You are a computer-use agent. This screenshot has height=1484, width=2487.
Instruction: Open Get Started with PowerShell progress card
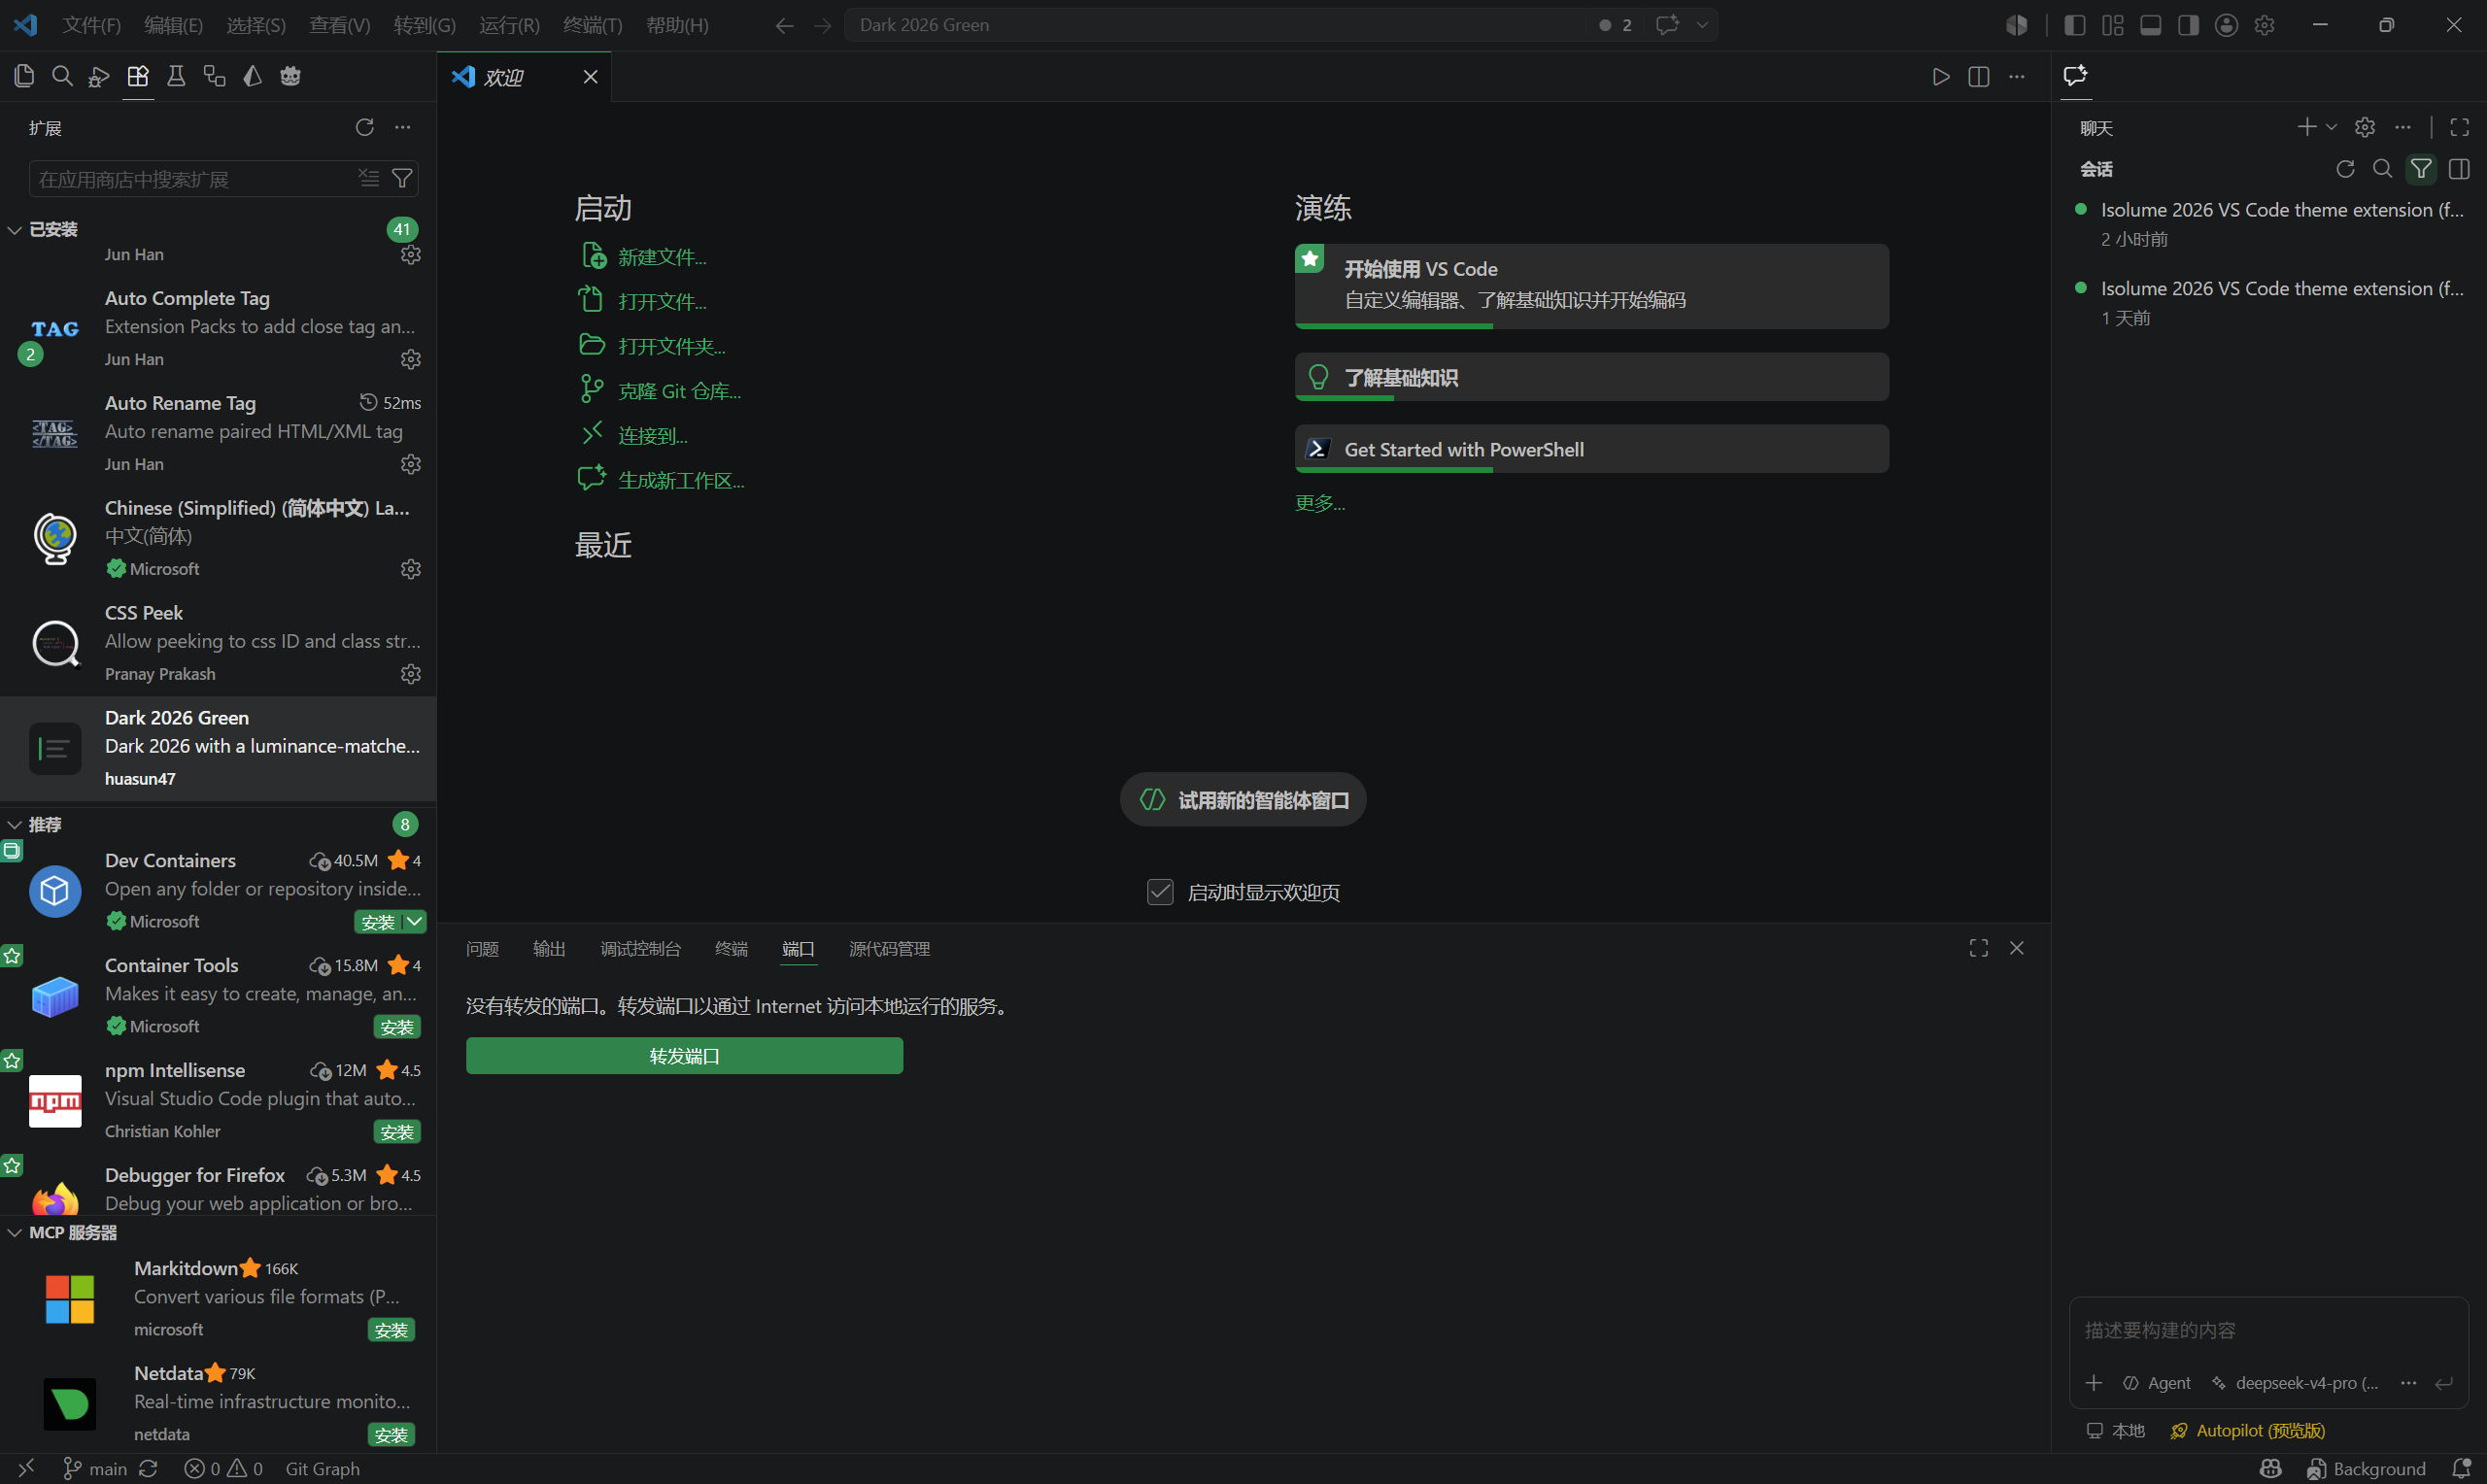click(x=1591, y=449)
